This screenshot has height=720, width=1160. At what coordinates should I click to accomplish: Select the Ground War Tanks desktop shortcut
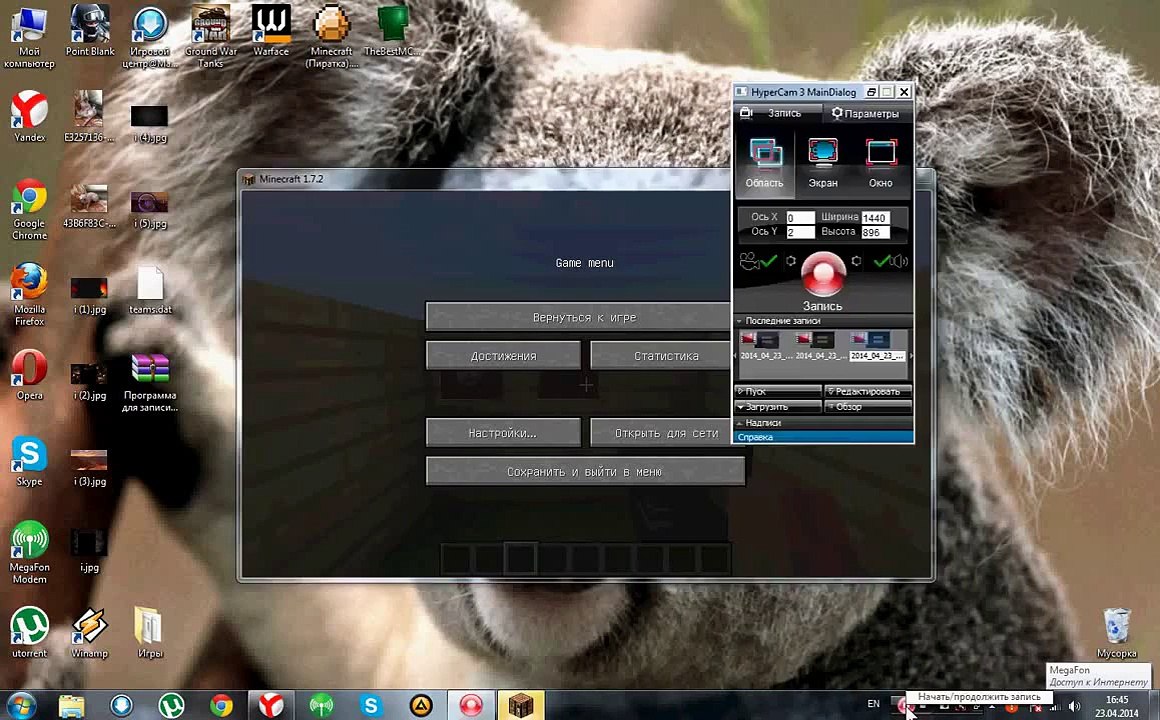pyautogui.click(x=211, y=36)
